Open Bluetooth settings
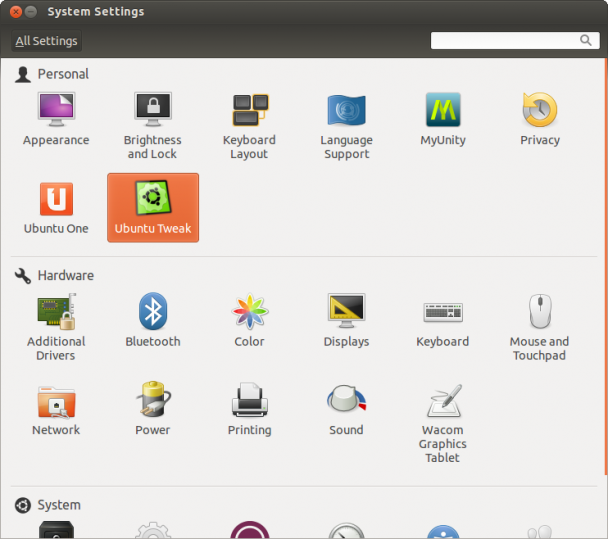This screenshot has height=539, width=608. point(153,321)
